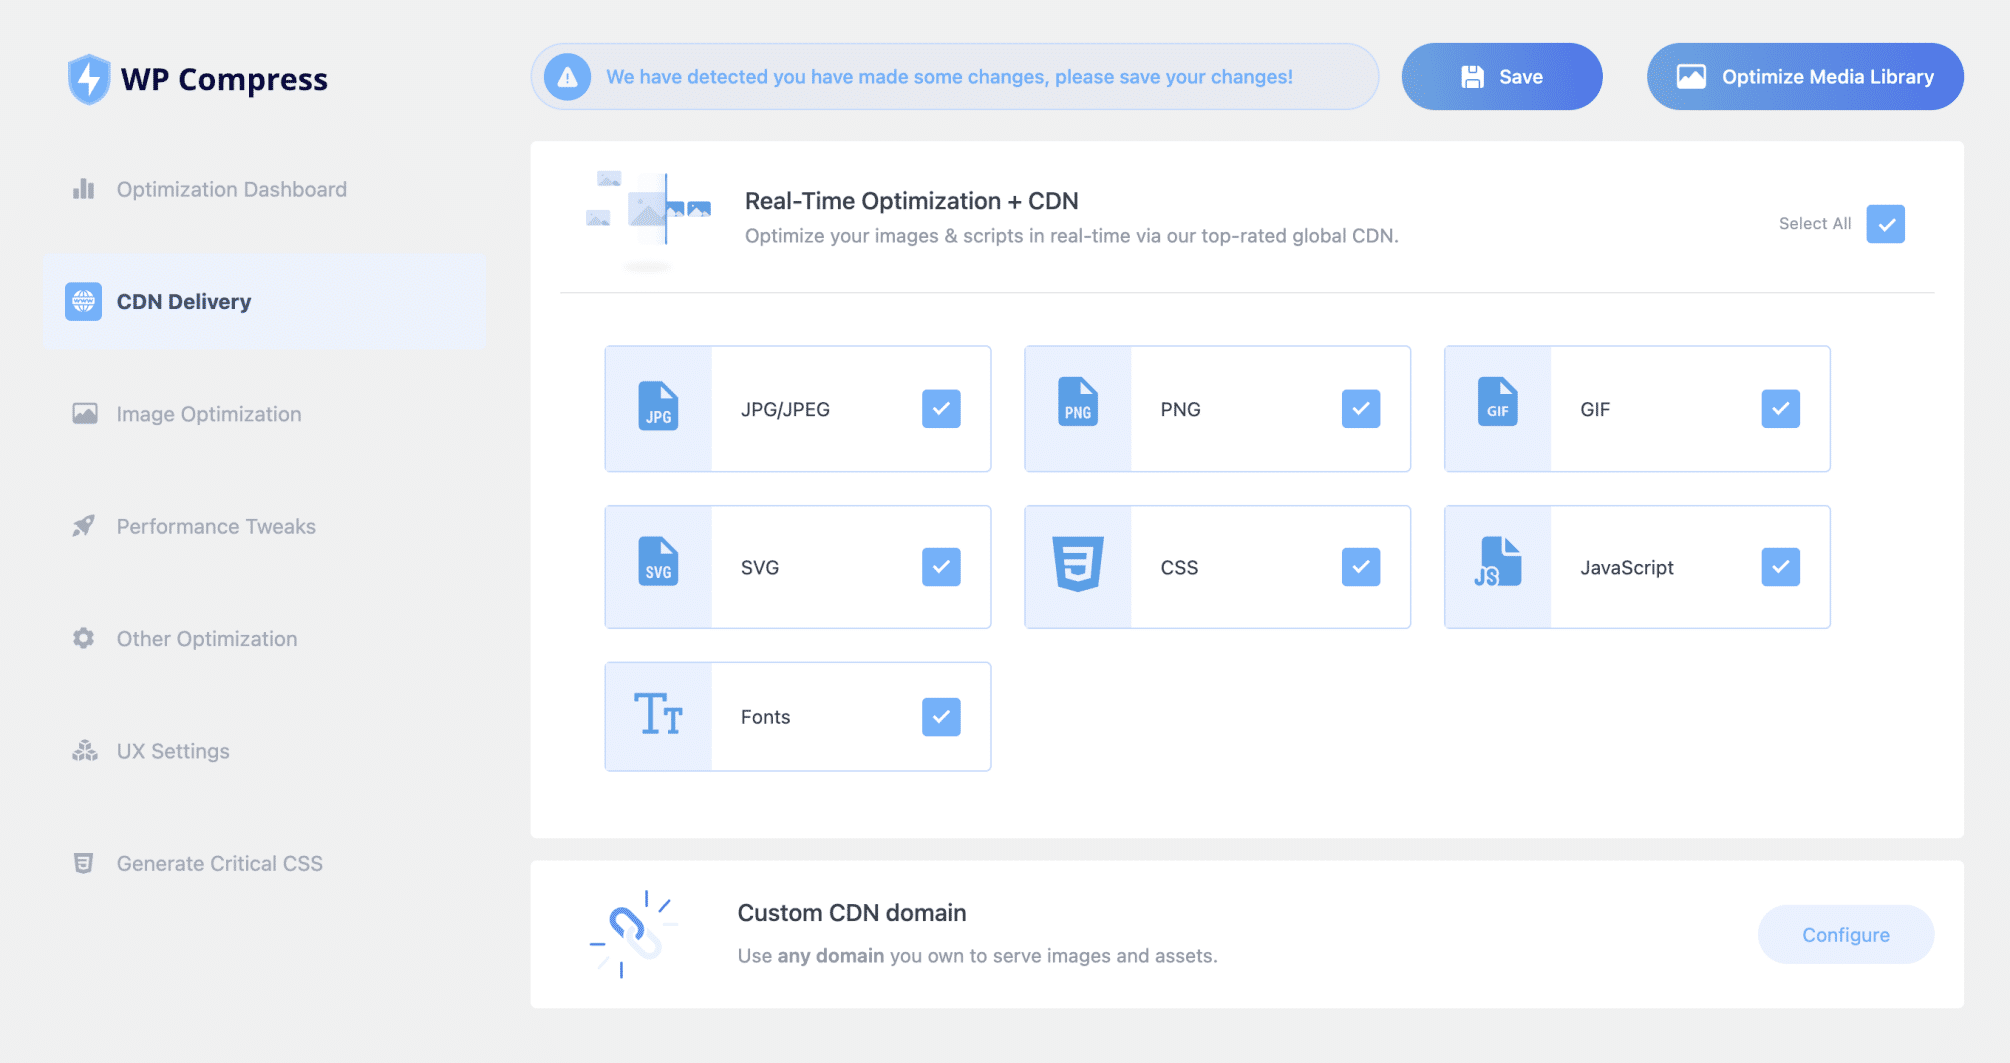Open the Performance Tweaks section
The width and height of the screenshot is (2010, 1063).
265,526
